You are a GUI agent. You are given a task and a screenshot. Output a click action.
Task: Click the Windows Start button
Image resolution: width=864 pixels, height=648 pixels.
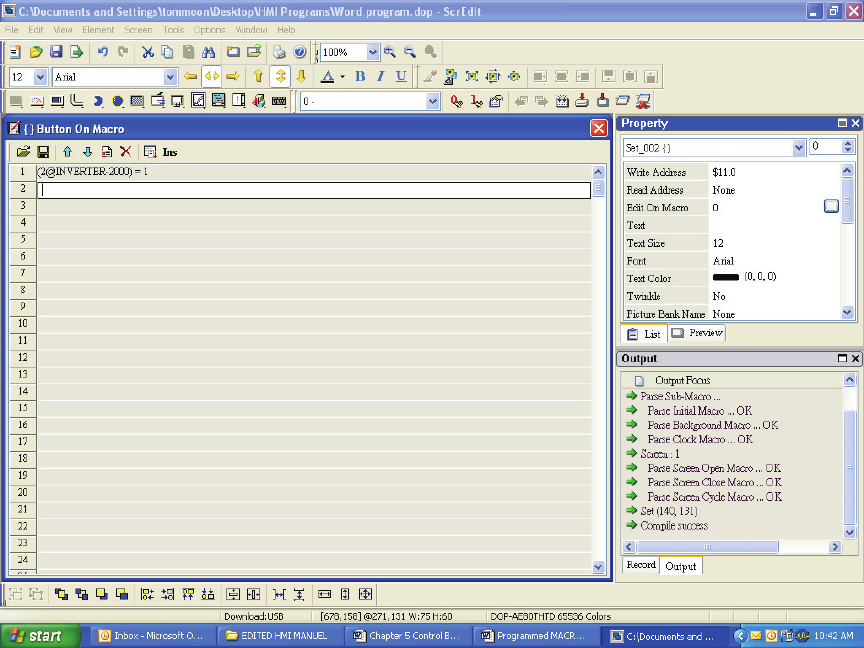(x=36, y=636)
